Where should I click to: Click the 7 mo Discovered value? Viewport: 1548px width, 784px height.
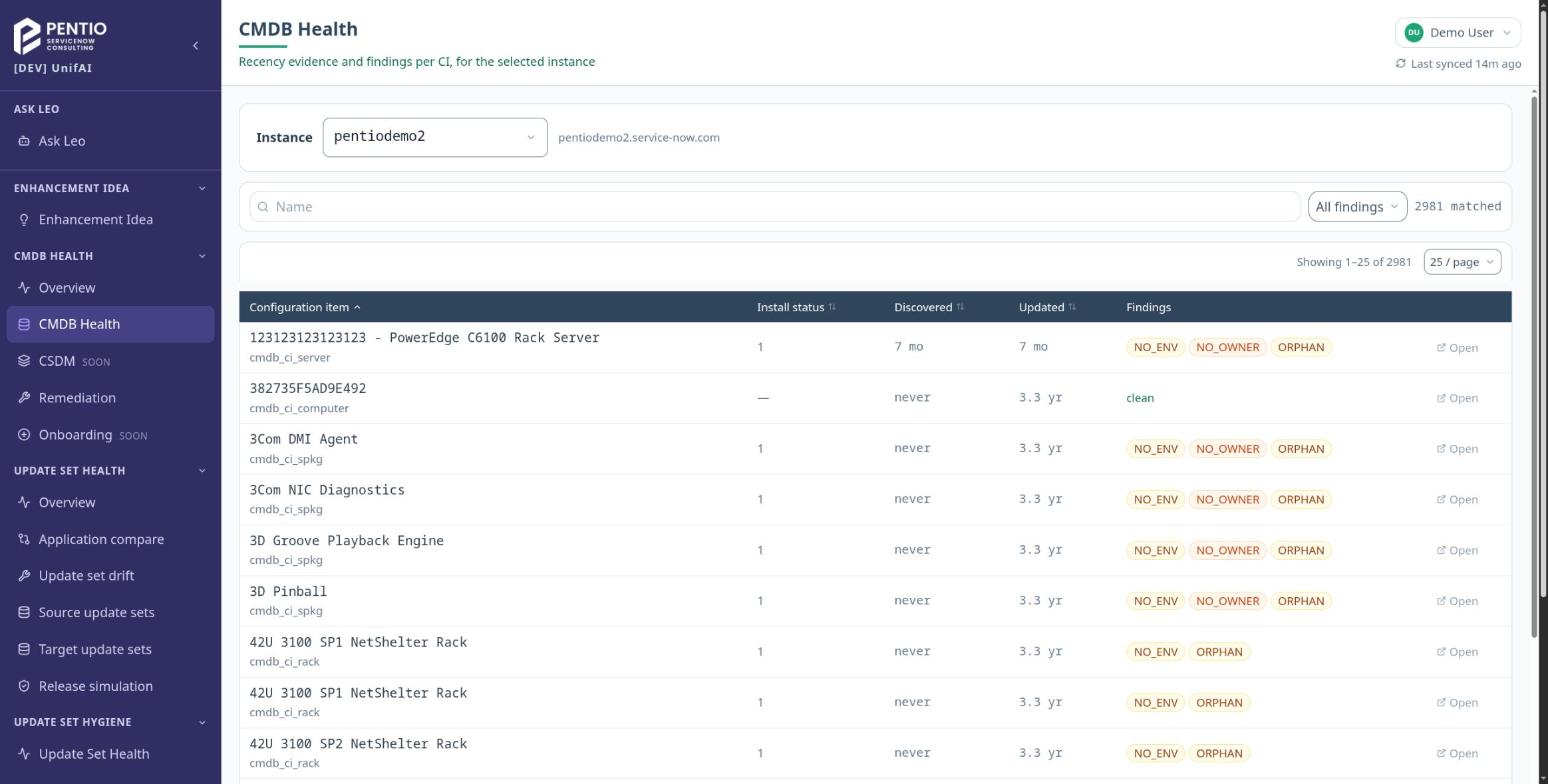click(909, 347)
